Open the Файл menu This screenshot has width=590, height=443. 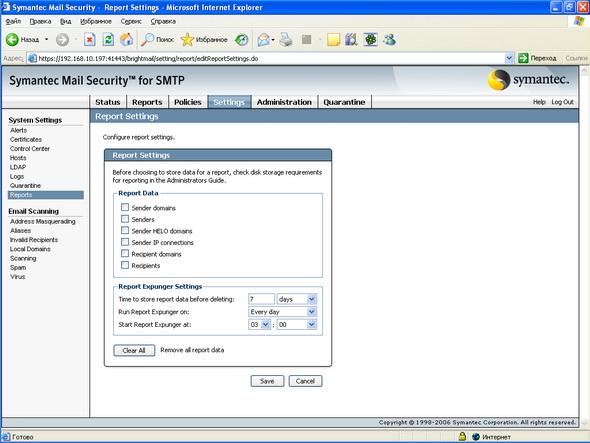13,21
